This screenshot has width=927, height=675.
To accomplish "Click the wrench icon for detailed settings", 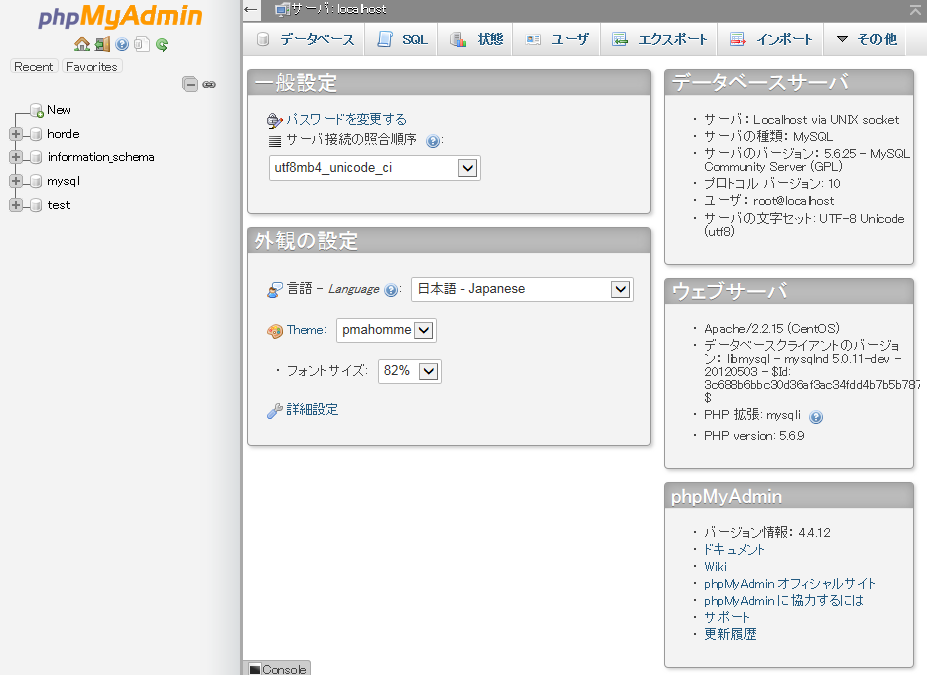I will click(x=274, y=411).
